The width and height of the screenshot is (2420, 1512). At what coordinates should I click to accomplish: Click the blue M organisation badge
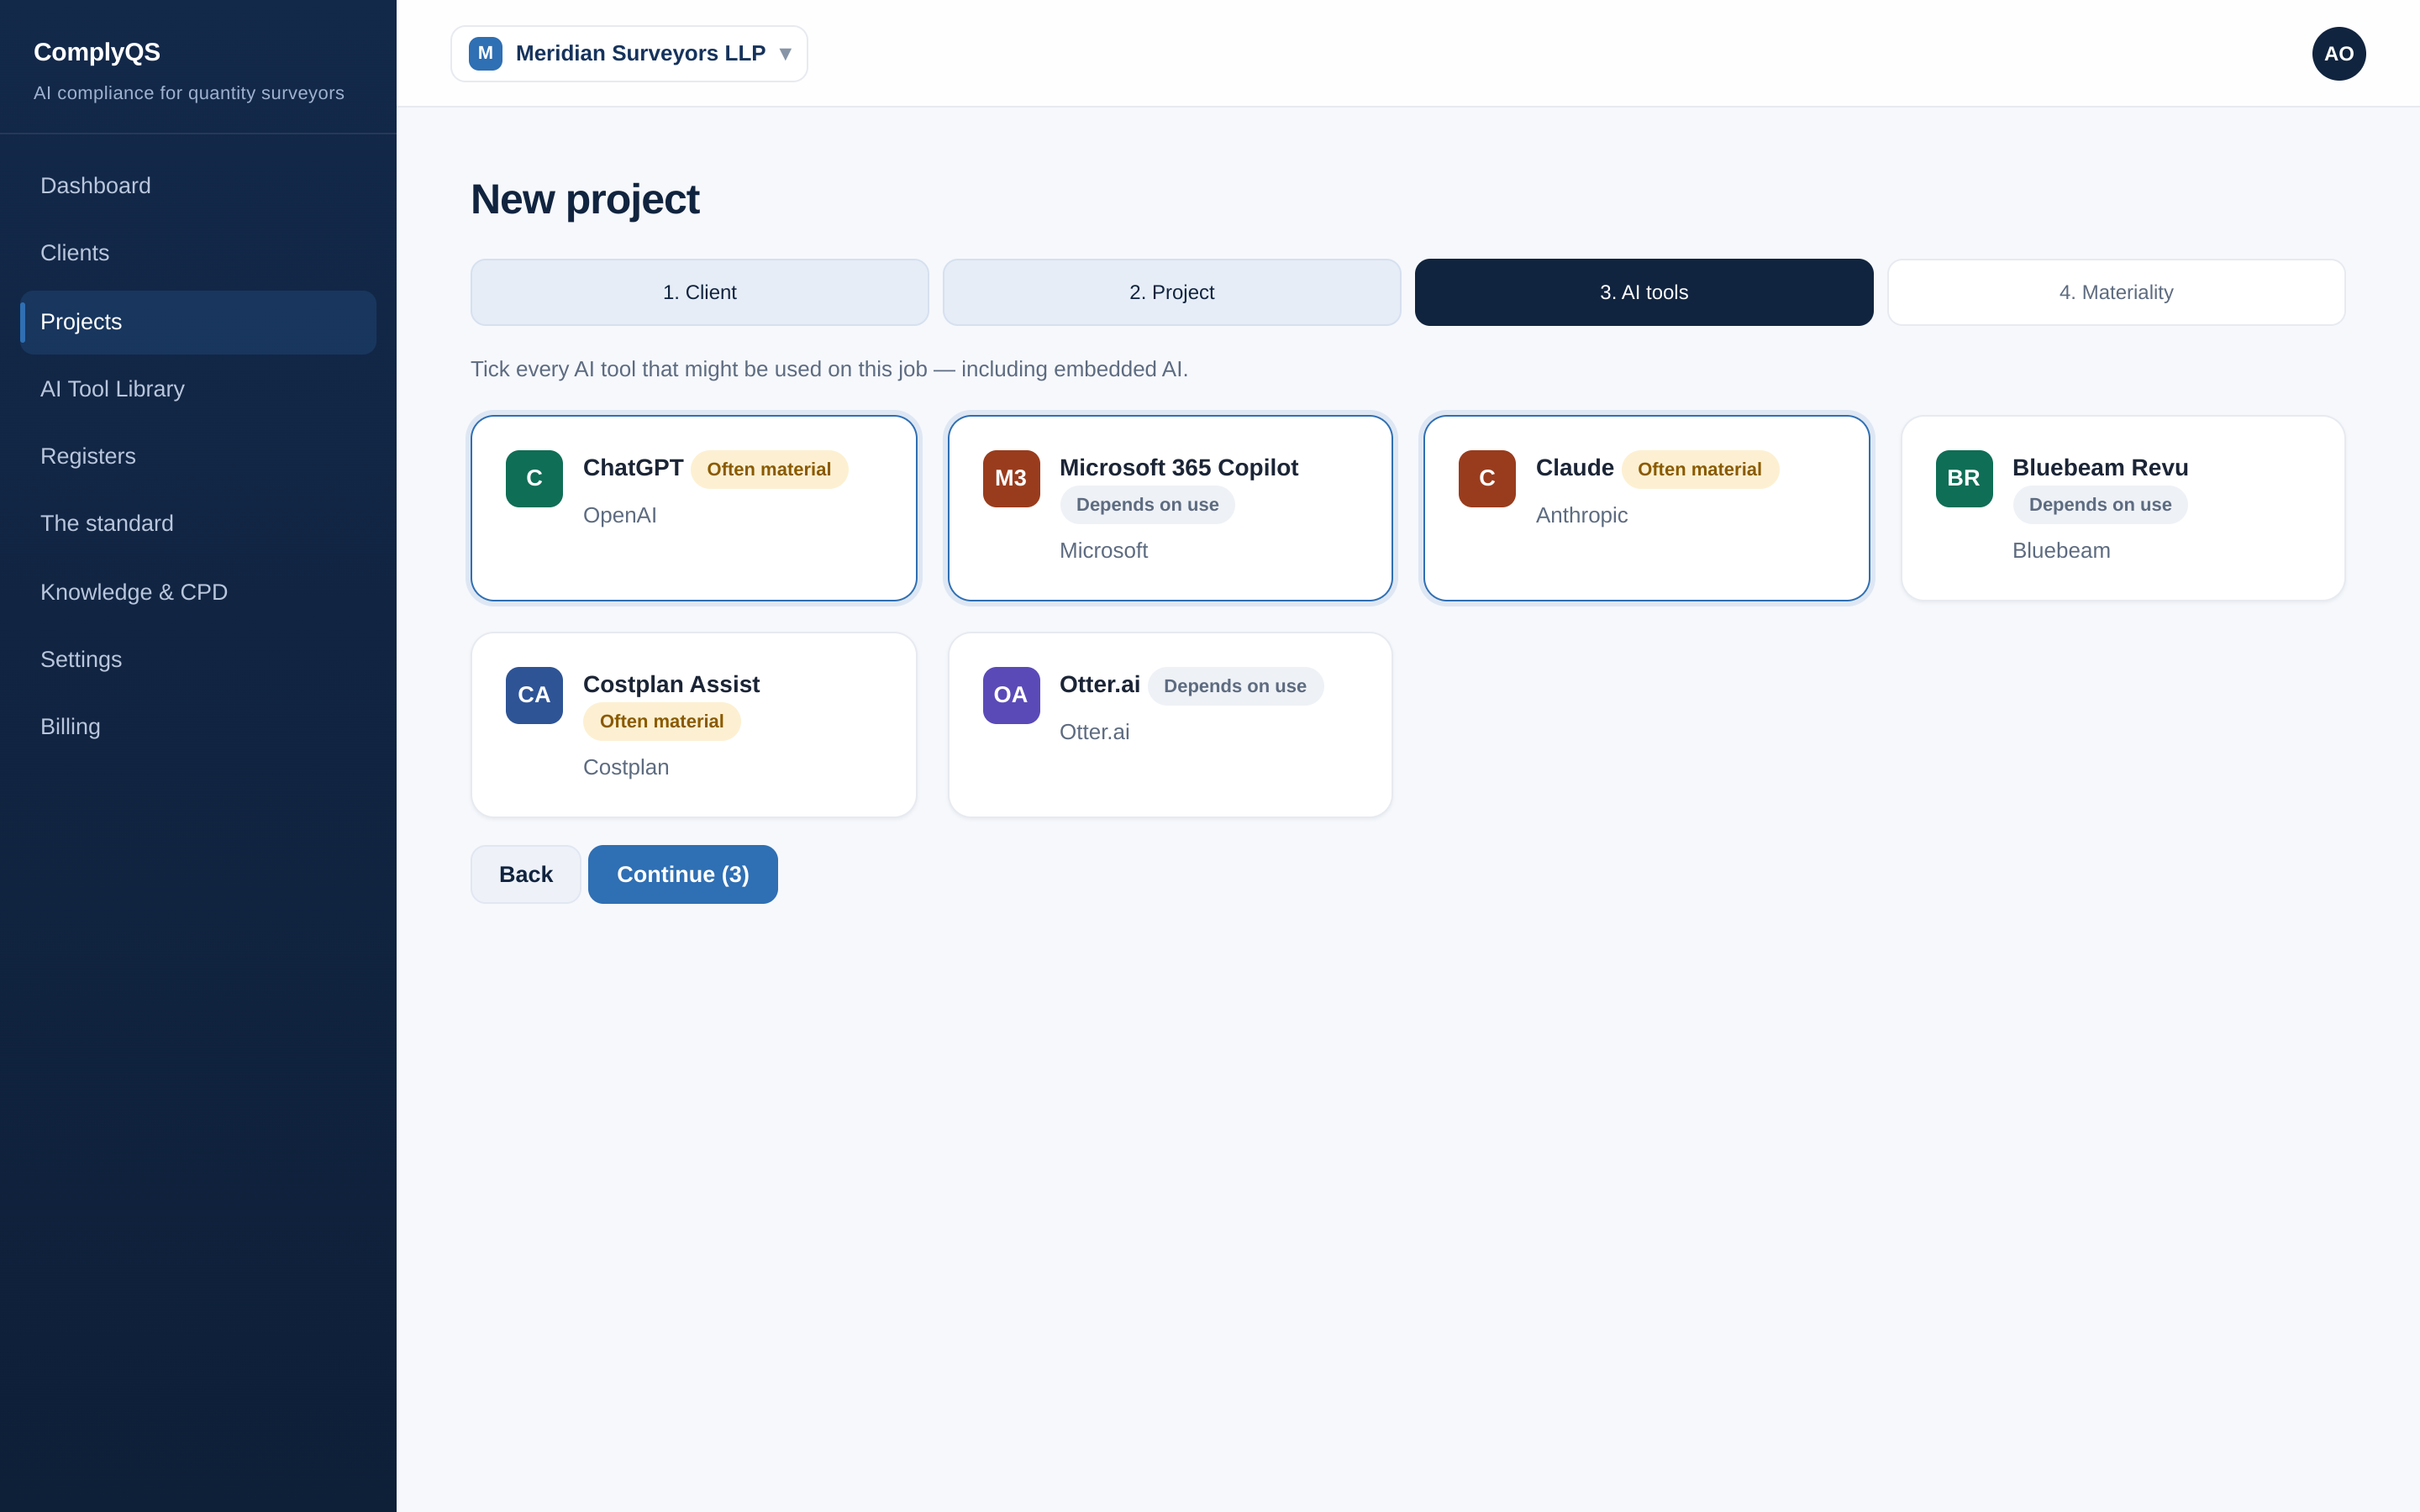click(485, 53)
